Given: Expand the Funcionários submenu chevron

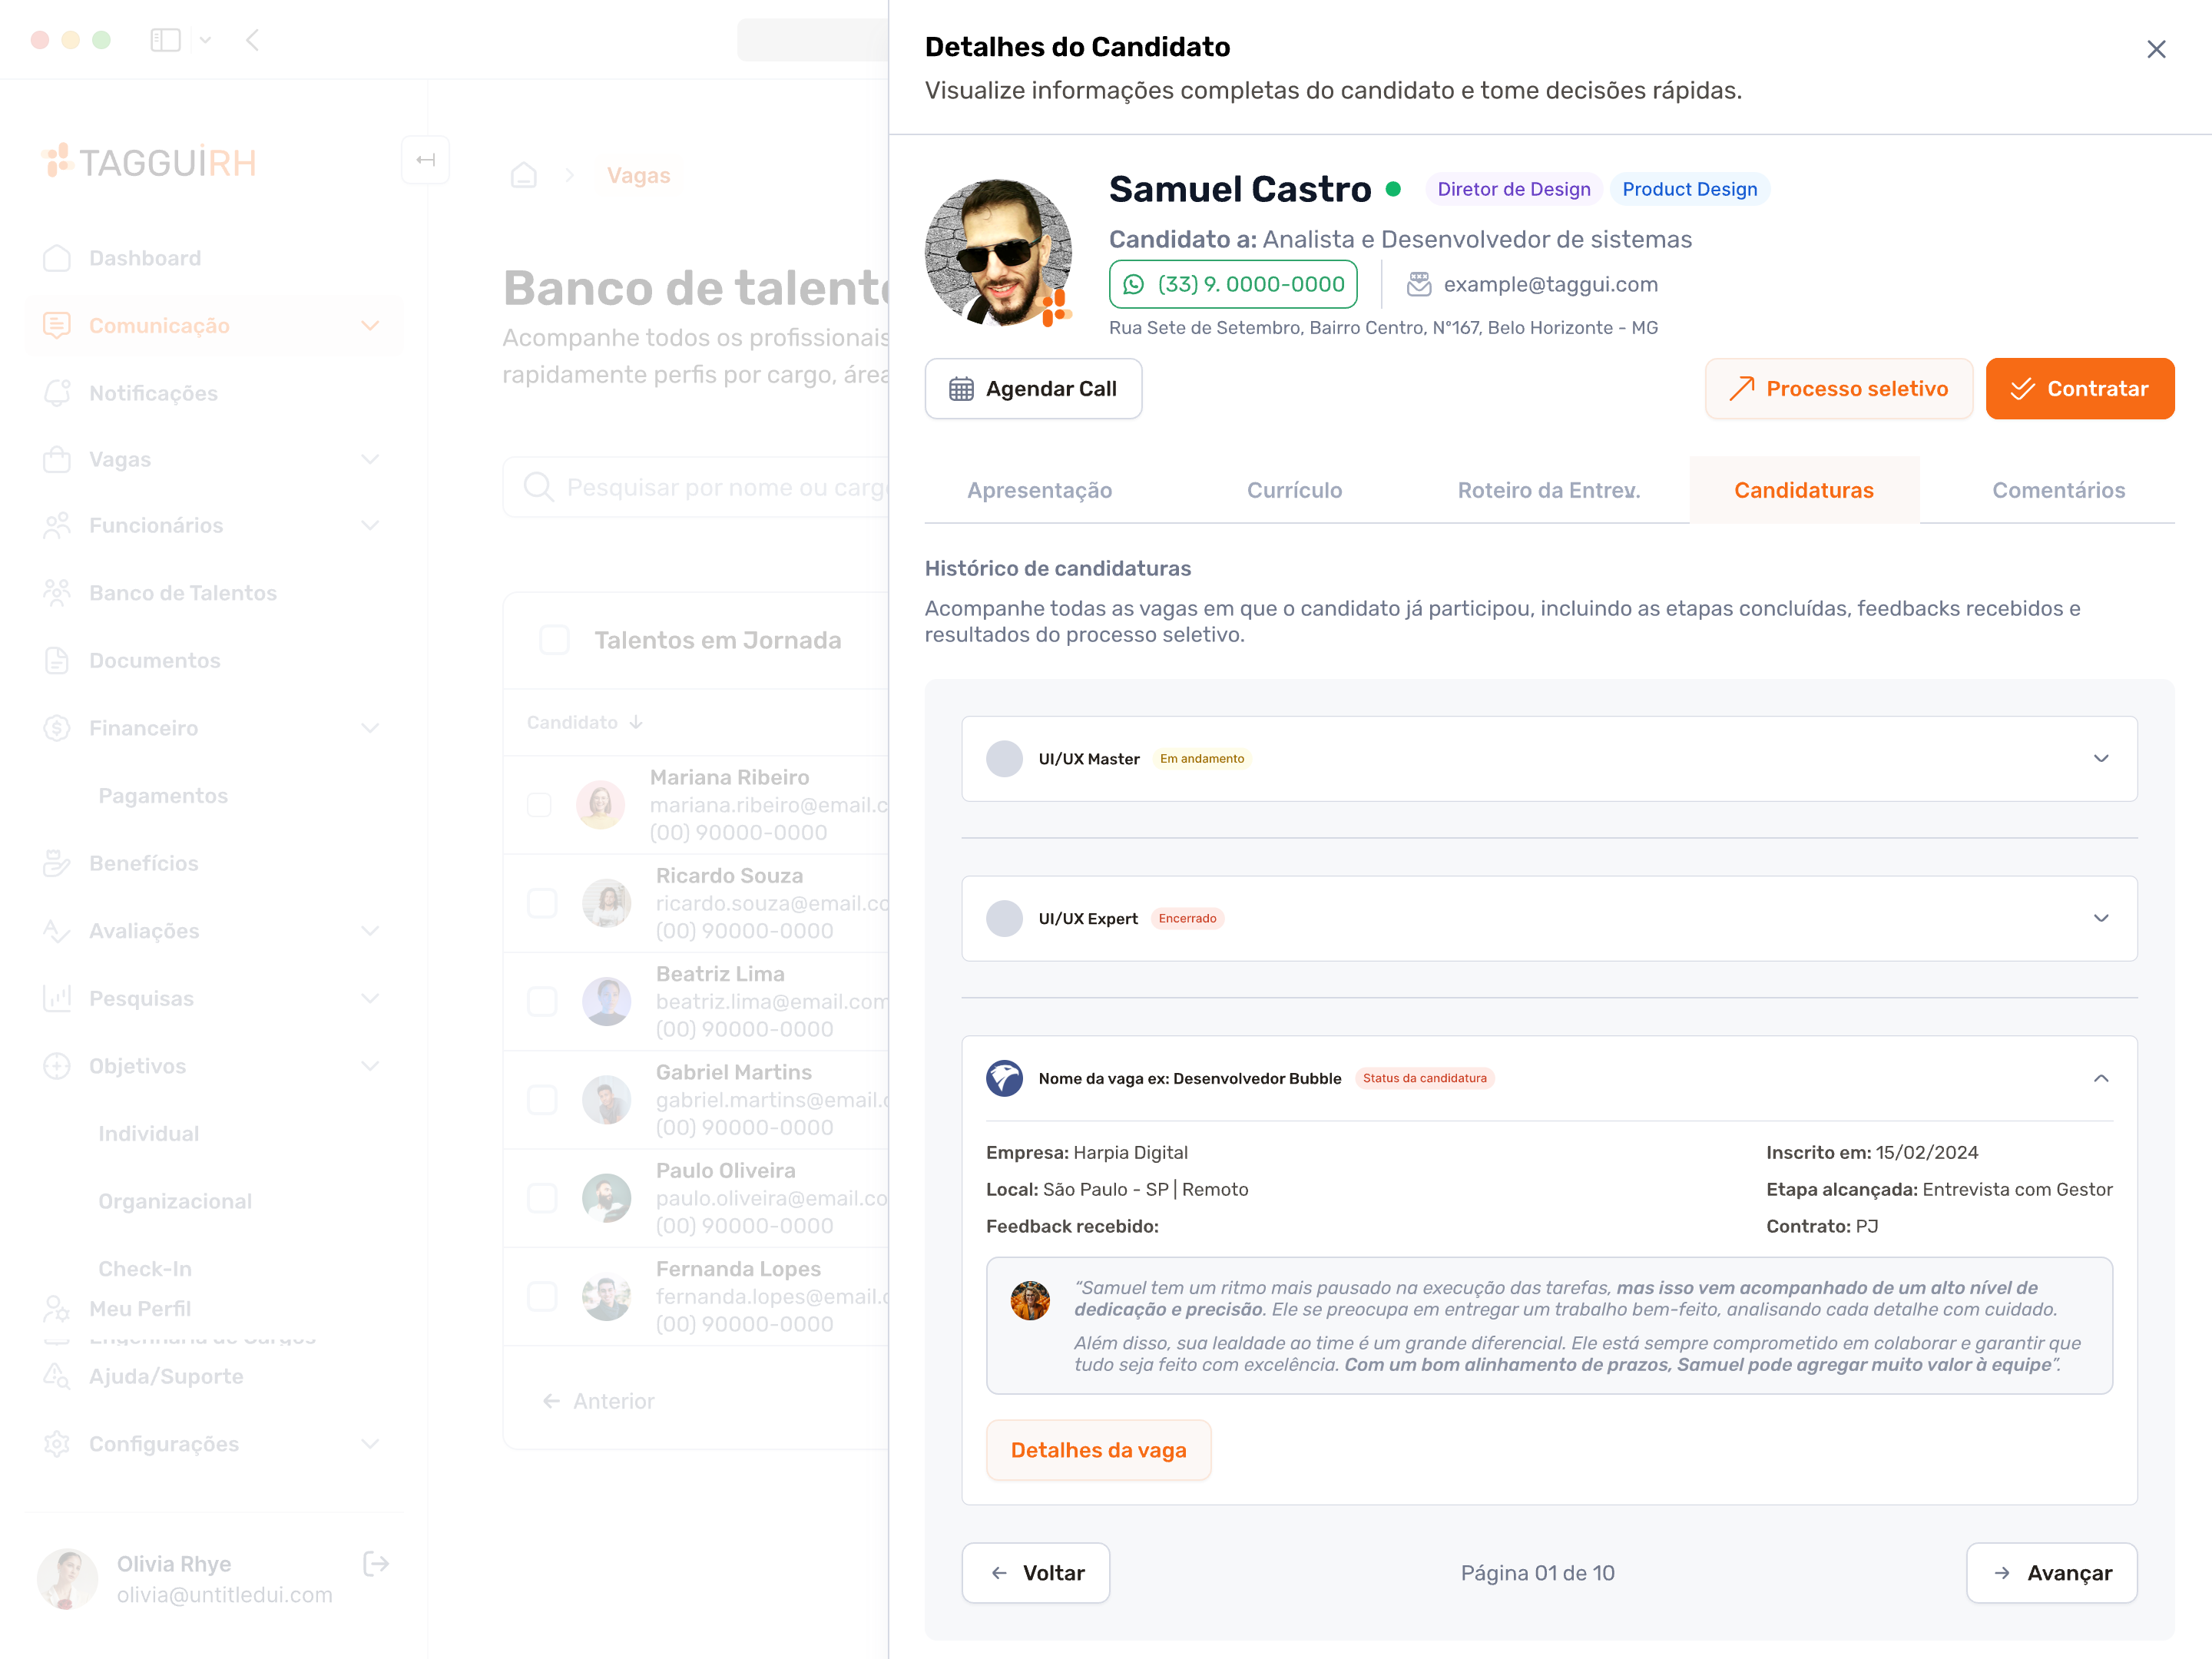Looking at the screenshot, I should pyautogui.click(x=370, y=525).
